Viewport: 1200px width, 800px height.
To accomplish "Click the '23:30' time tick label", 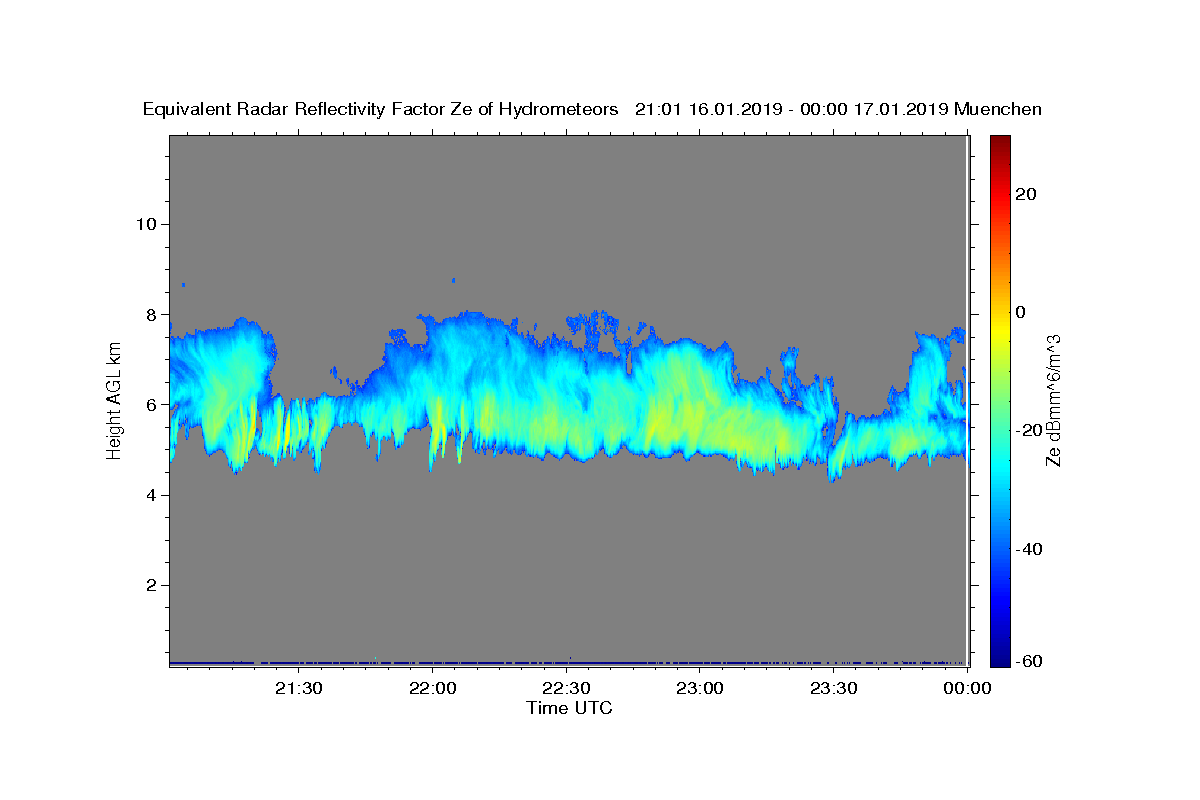I will 834,689.
